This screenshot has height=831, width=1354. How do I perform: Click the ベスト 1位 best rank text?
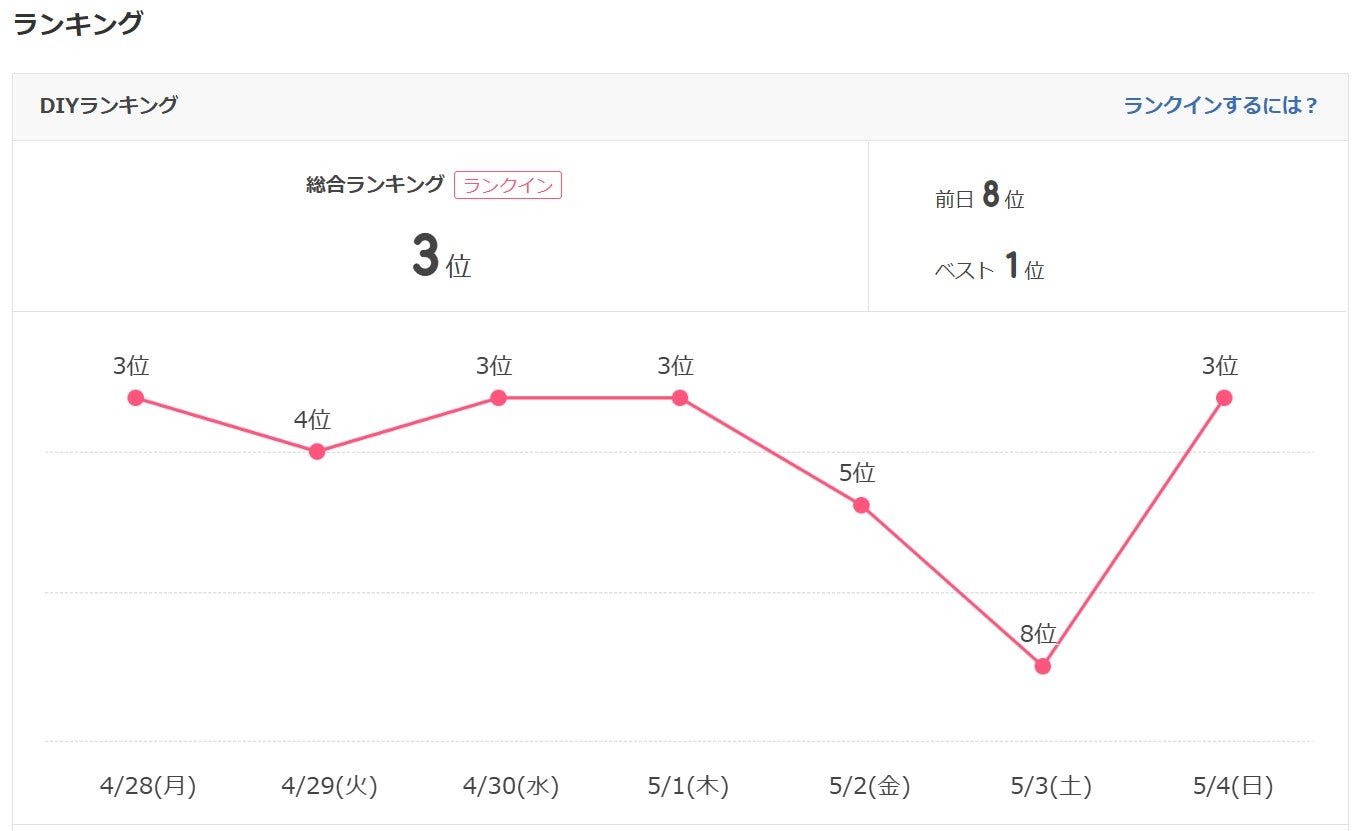(x=989, y=268)
